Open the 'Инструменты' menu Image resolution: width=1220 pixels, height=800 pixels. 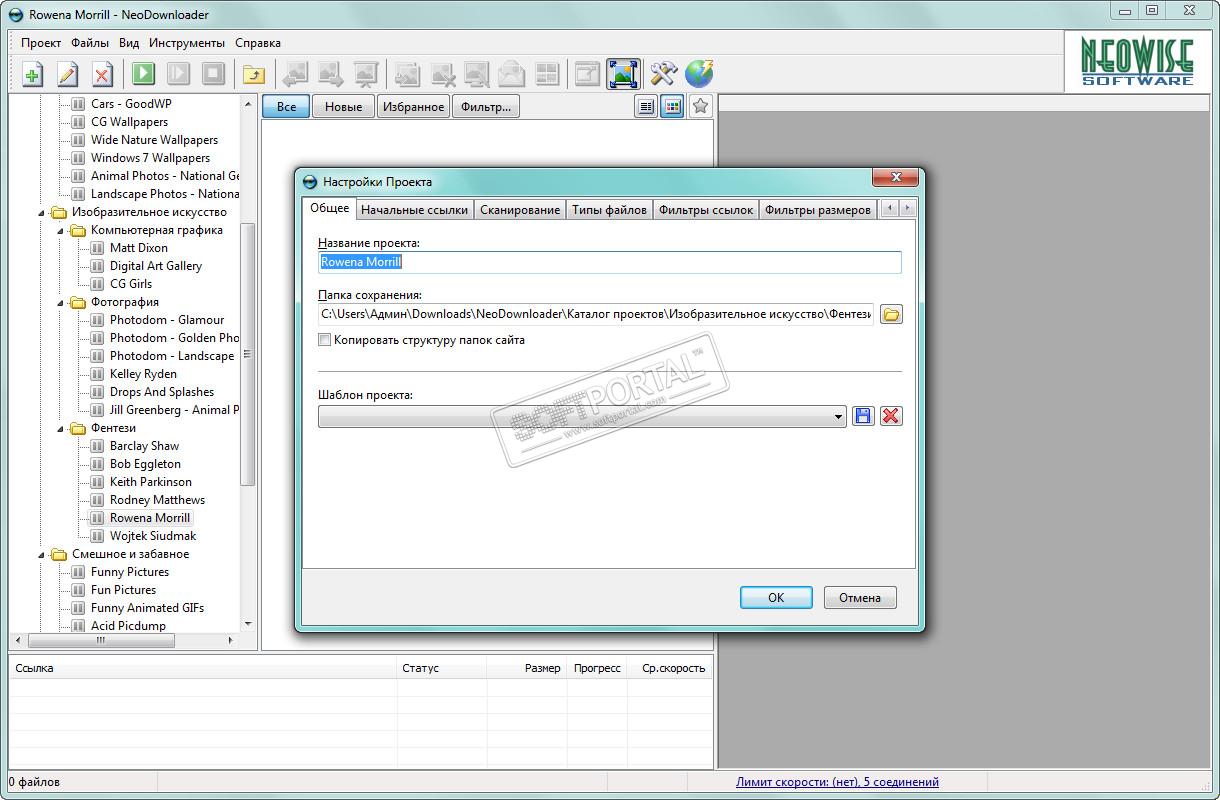(187, 43)
